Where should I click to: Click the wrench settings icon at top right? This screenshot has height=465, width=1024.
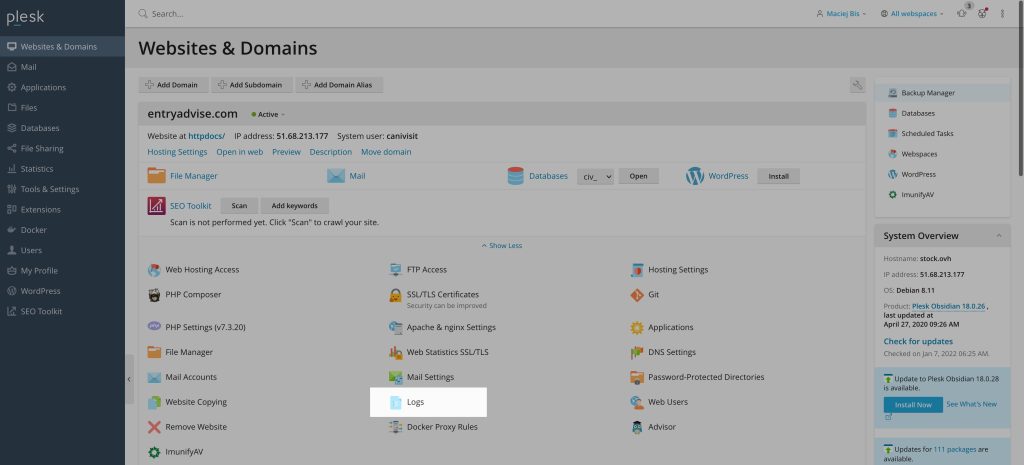tap(857, 85)
